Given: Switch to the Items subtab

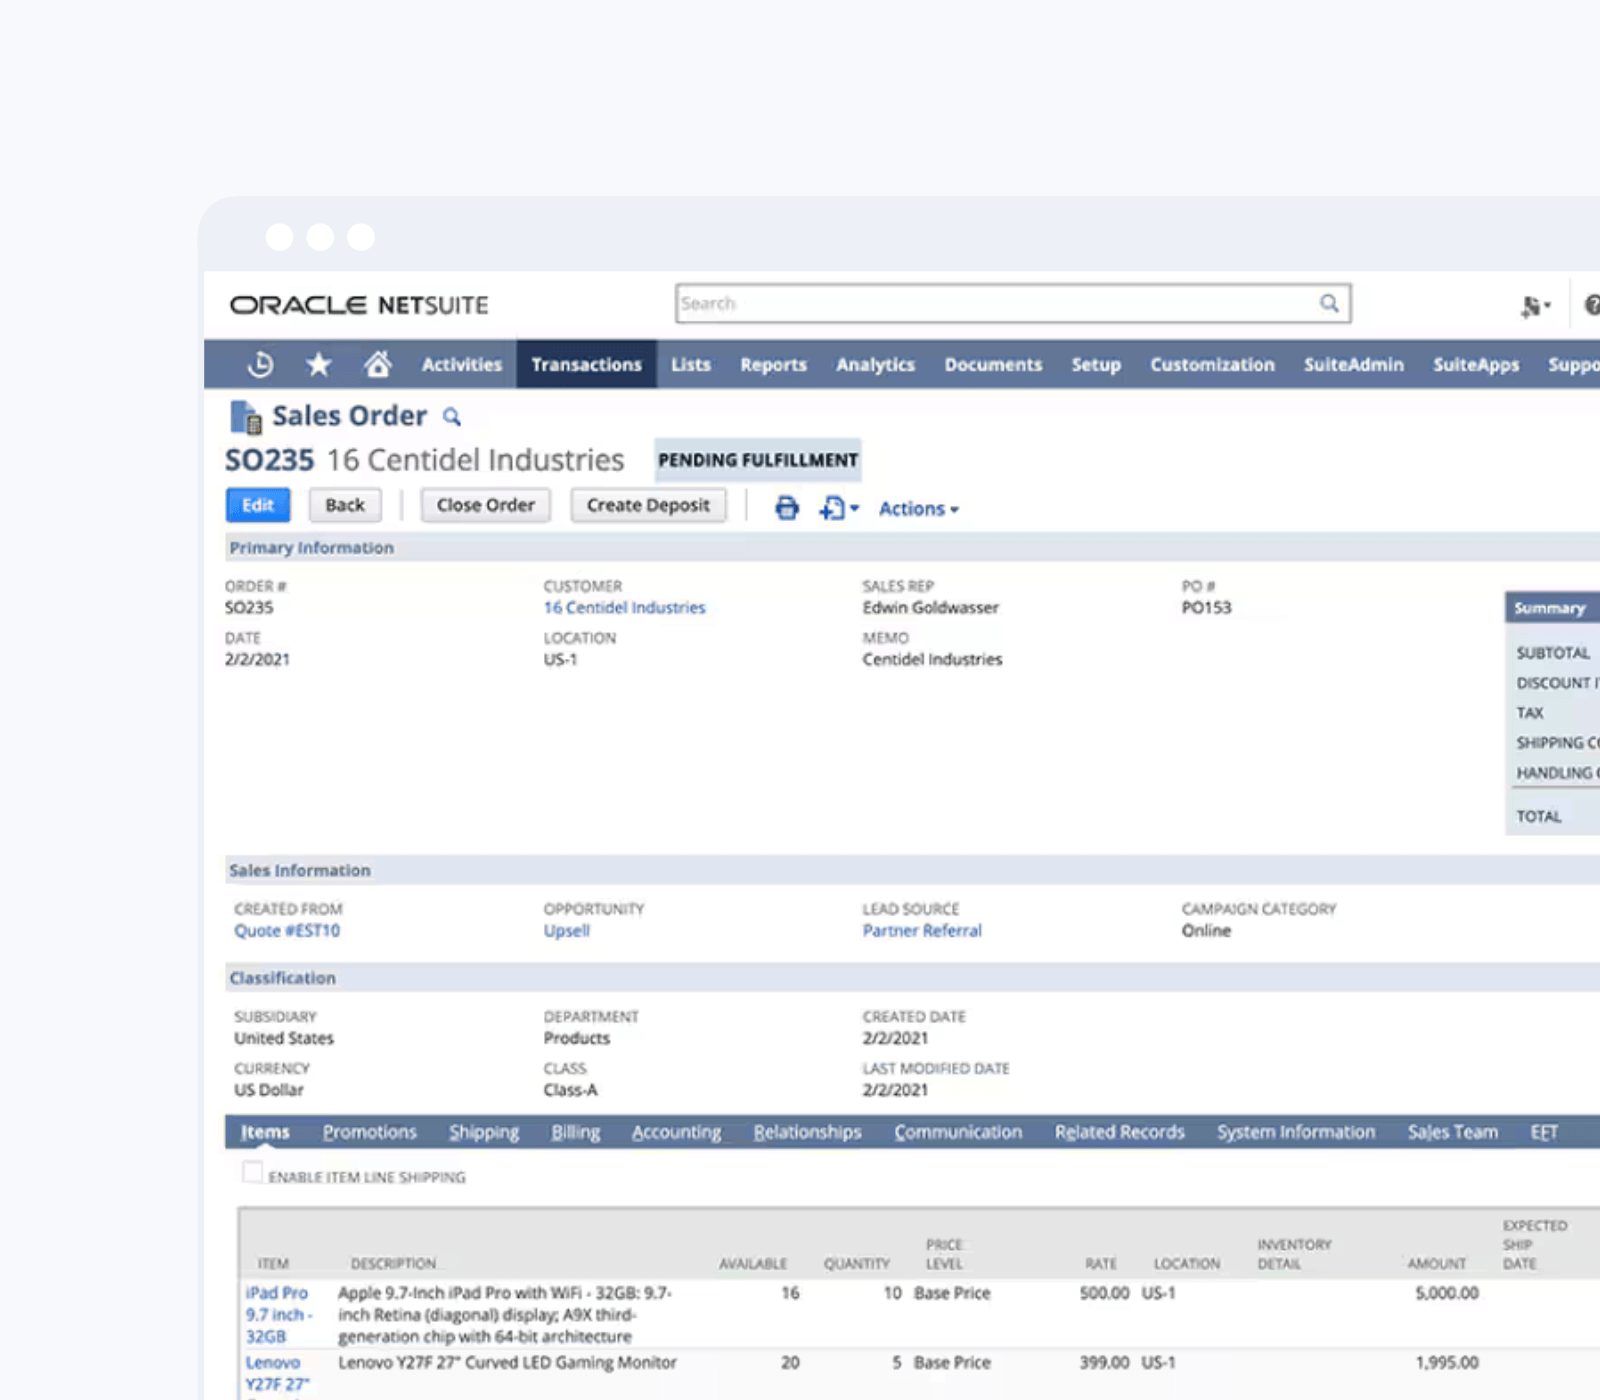Looking at the screenshot, I should (x=265, y=1132).
